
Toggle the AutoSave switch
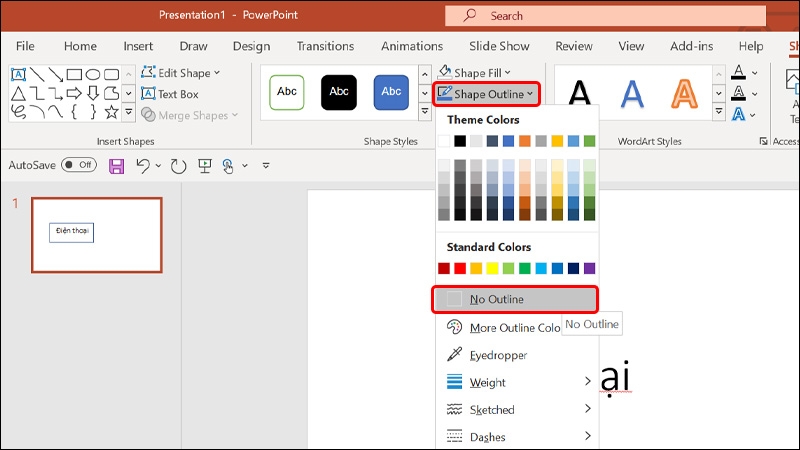[x=79, y=165]
